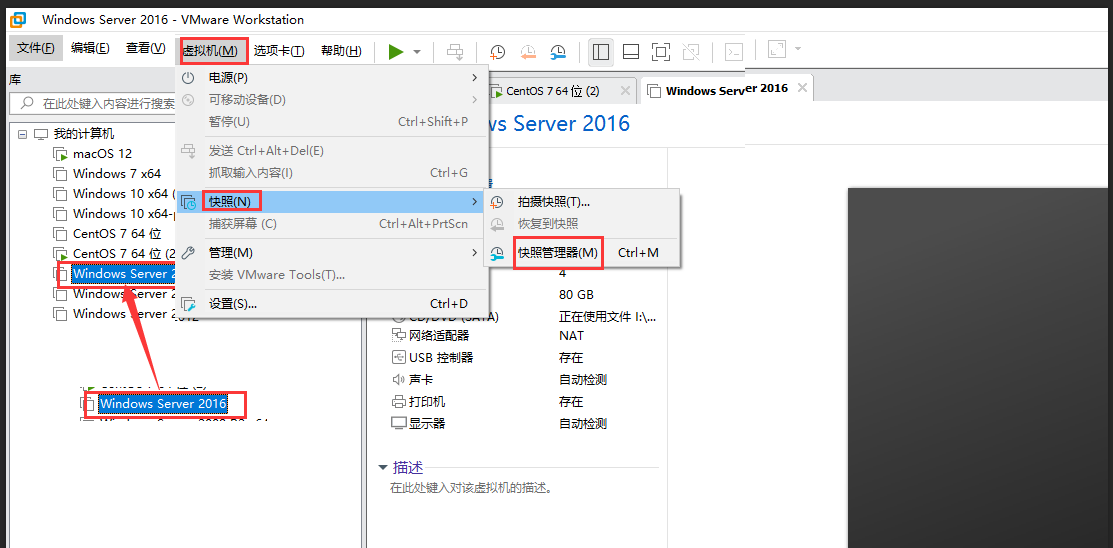
Task: Expand the 电源(P) submenu arrow
Action: 475,77
